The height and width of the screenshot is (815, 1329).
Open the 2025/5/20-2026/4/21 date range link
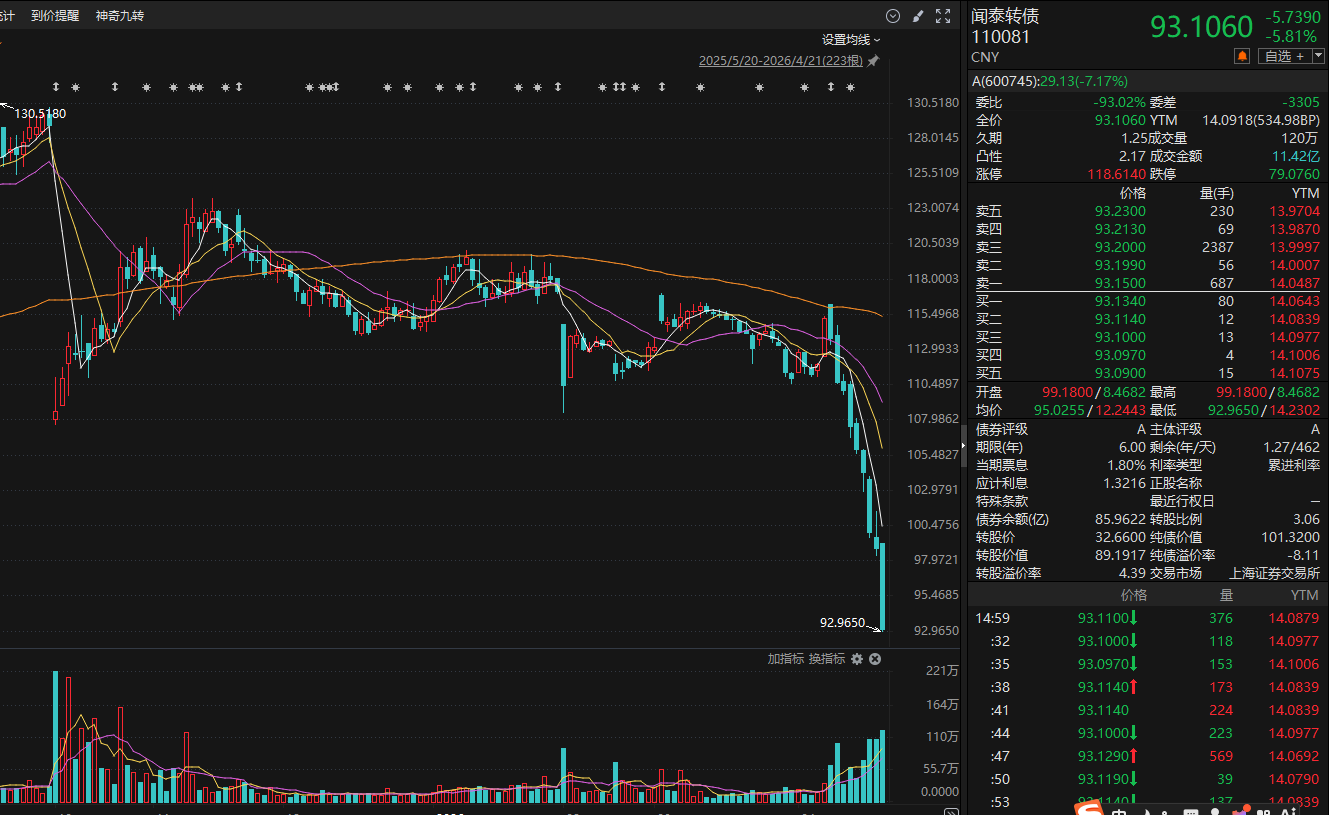point(781,61)
